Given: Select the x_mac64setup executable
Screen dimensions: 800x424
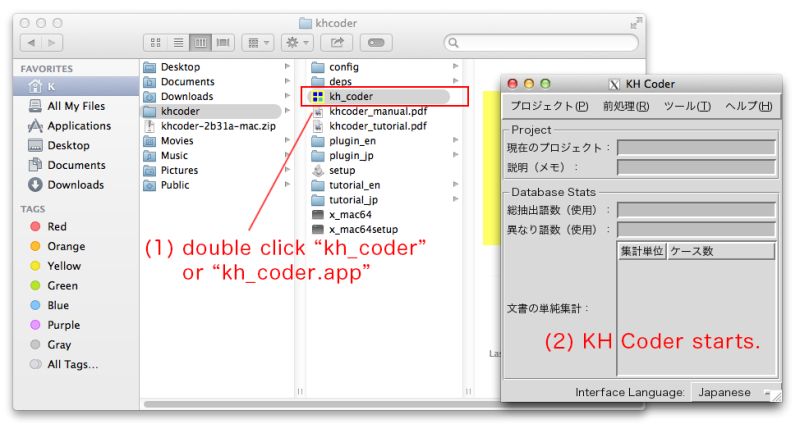Looking at the screenshot, I should [363, 230].
